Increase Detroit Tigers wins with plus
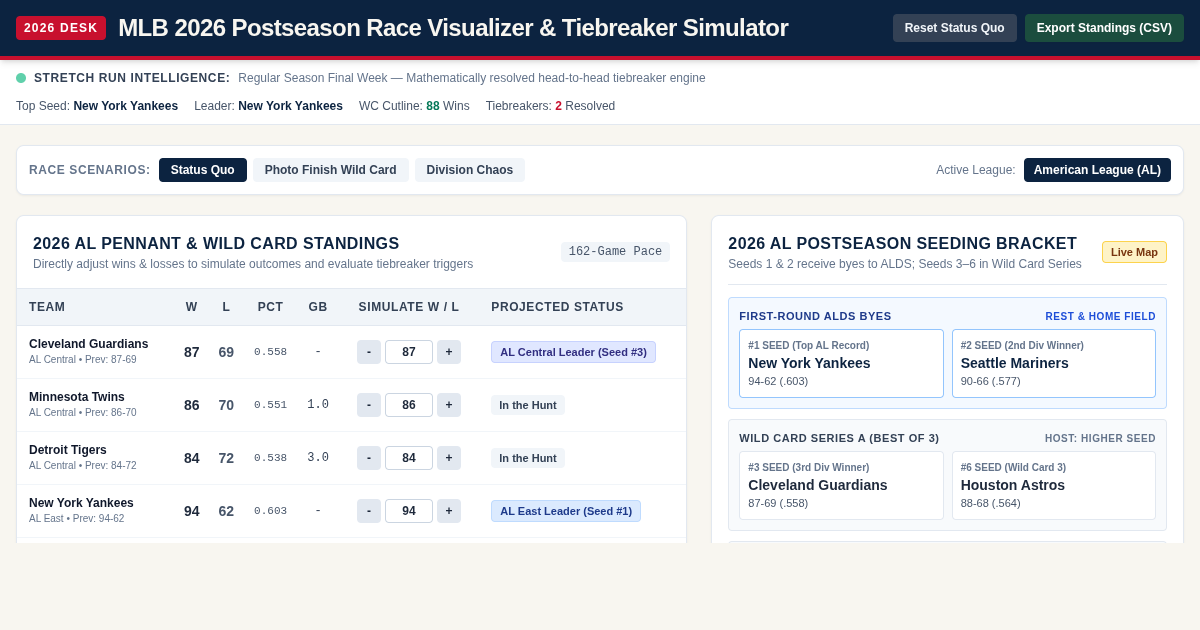This screenshot has width=1200, height=630. (x=449, y=458)
